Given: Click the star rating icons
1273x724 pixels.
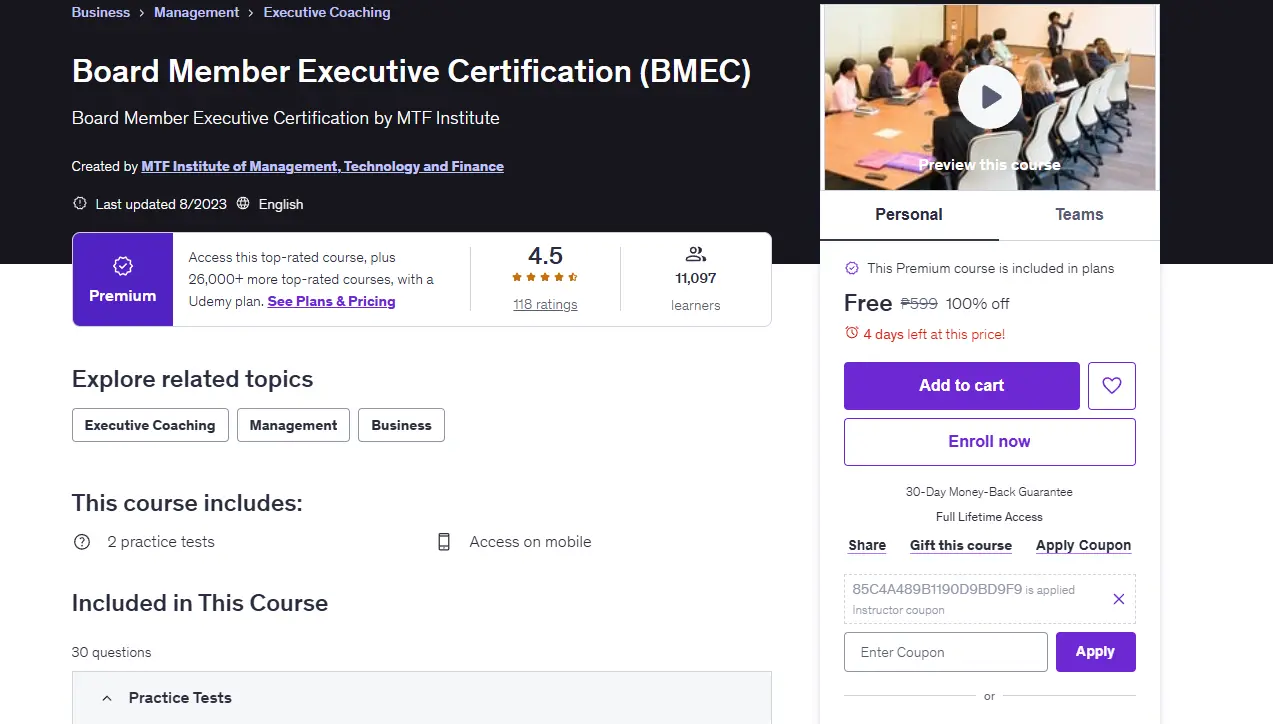Looking at the screenshot, I should coord(545,278).
